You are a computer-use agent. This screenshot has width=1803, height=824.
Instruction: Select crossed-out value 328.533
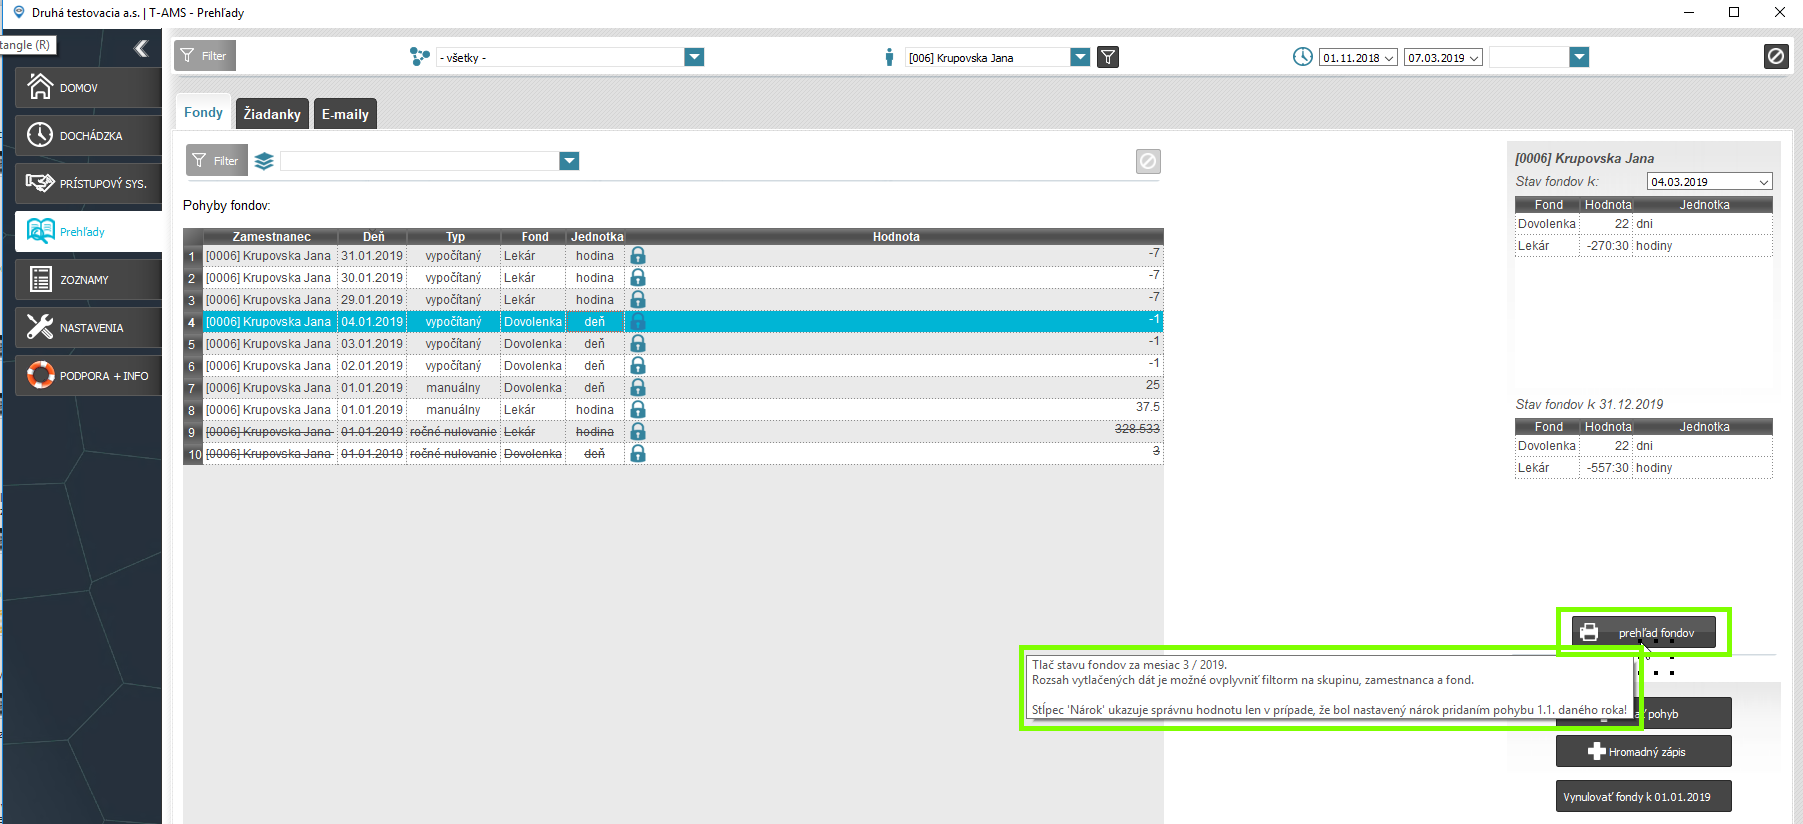tap(1137, 429)
